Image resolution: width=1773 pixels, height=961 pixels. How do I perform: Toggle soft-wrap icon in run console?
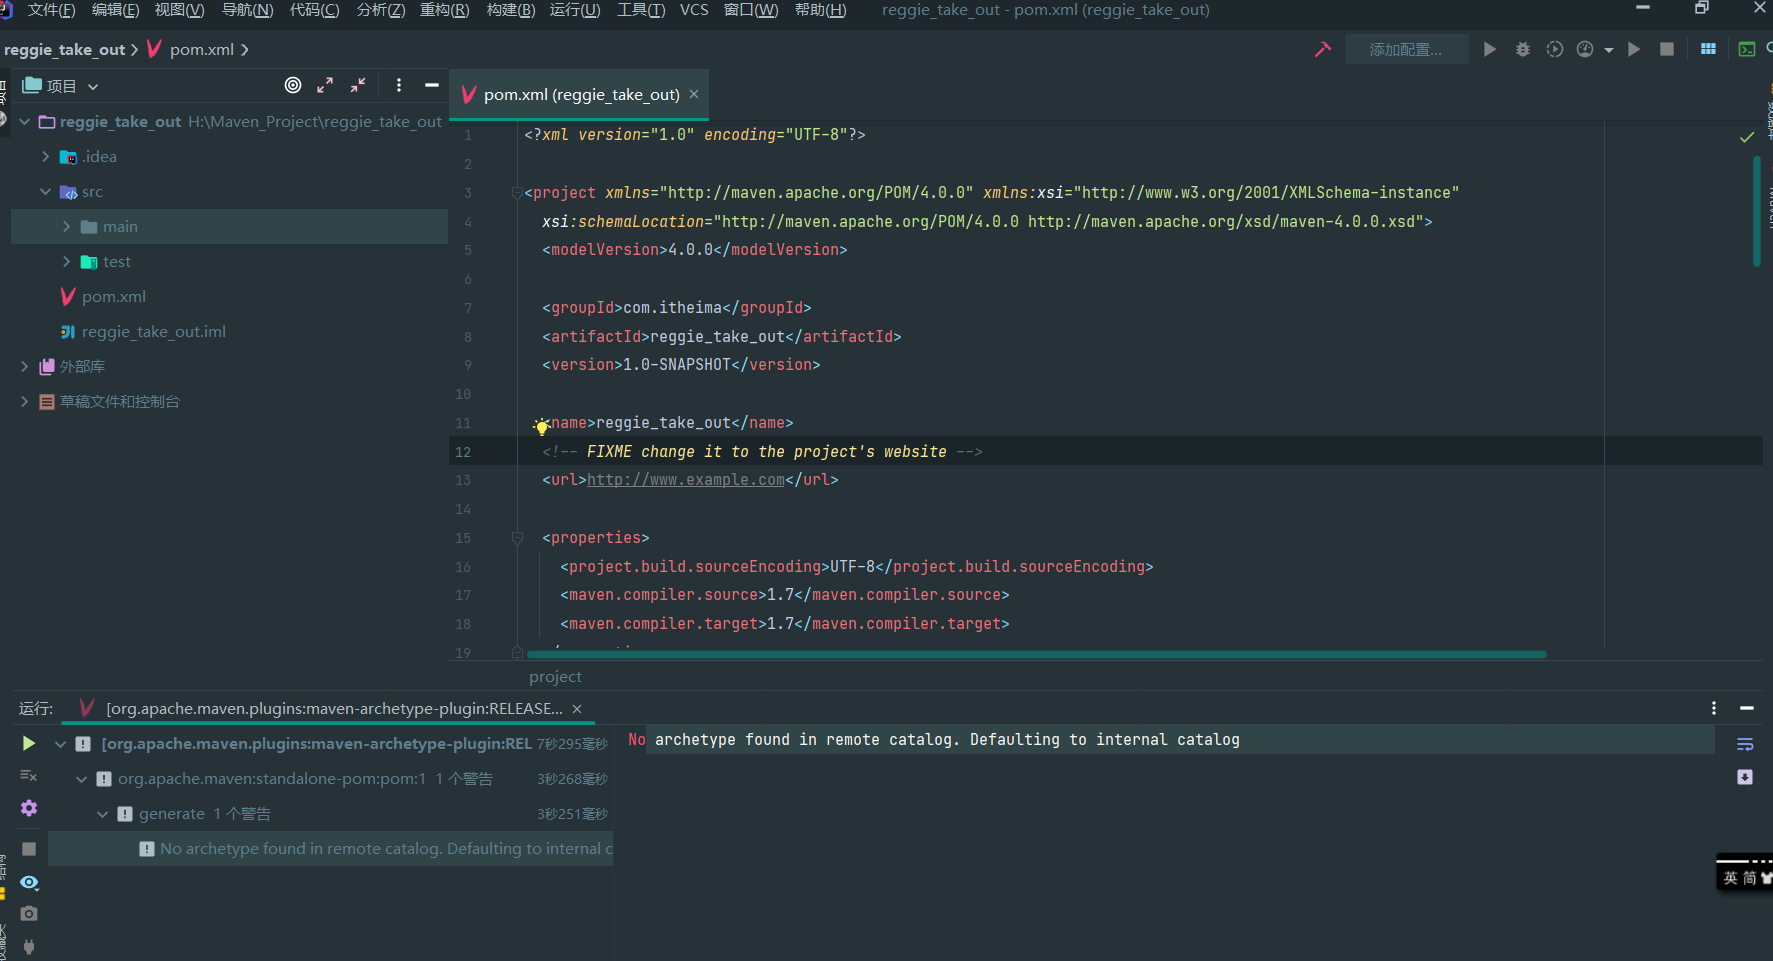[1745, 744]
